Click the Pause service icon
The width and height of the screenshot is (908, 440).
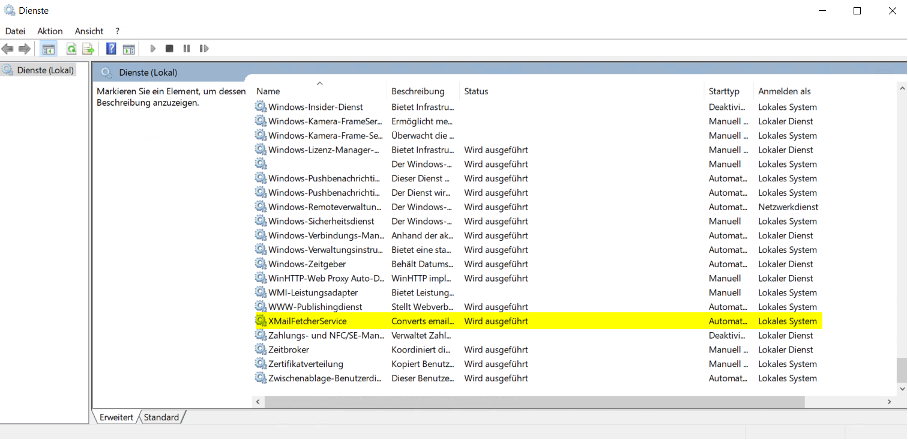tap(186, 49)
